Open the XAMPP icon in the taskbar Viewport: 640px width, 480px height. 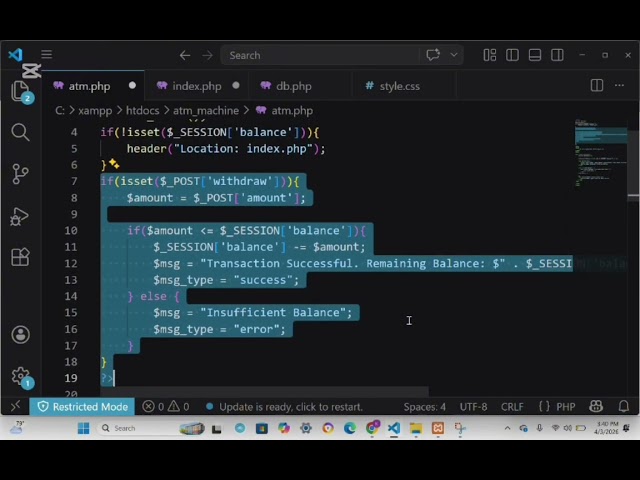pyautogui.click(x=438, y=428)
